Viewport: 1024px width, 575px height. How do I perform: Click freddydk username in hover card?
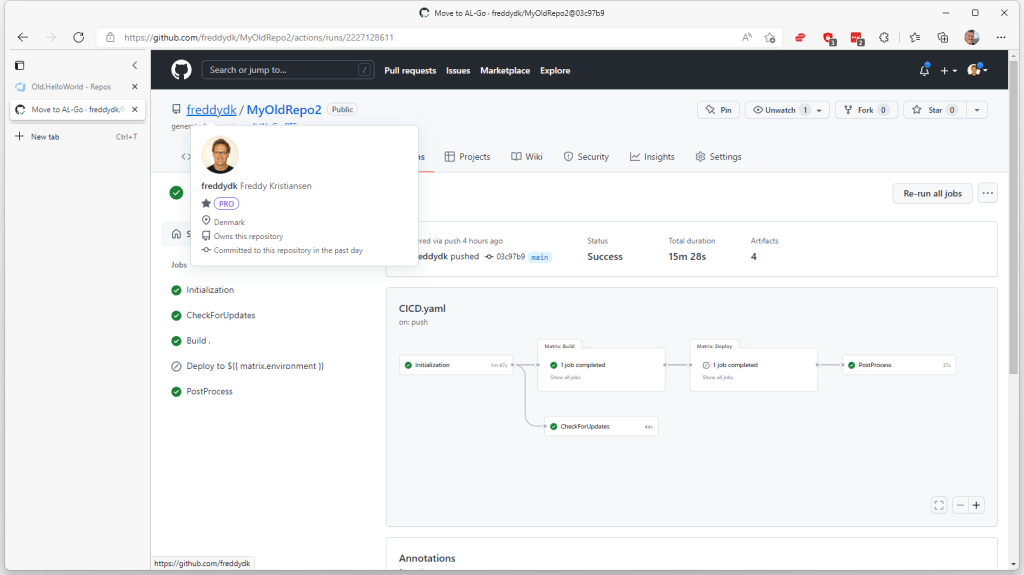point(219,186)
